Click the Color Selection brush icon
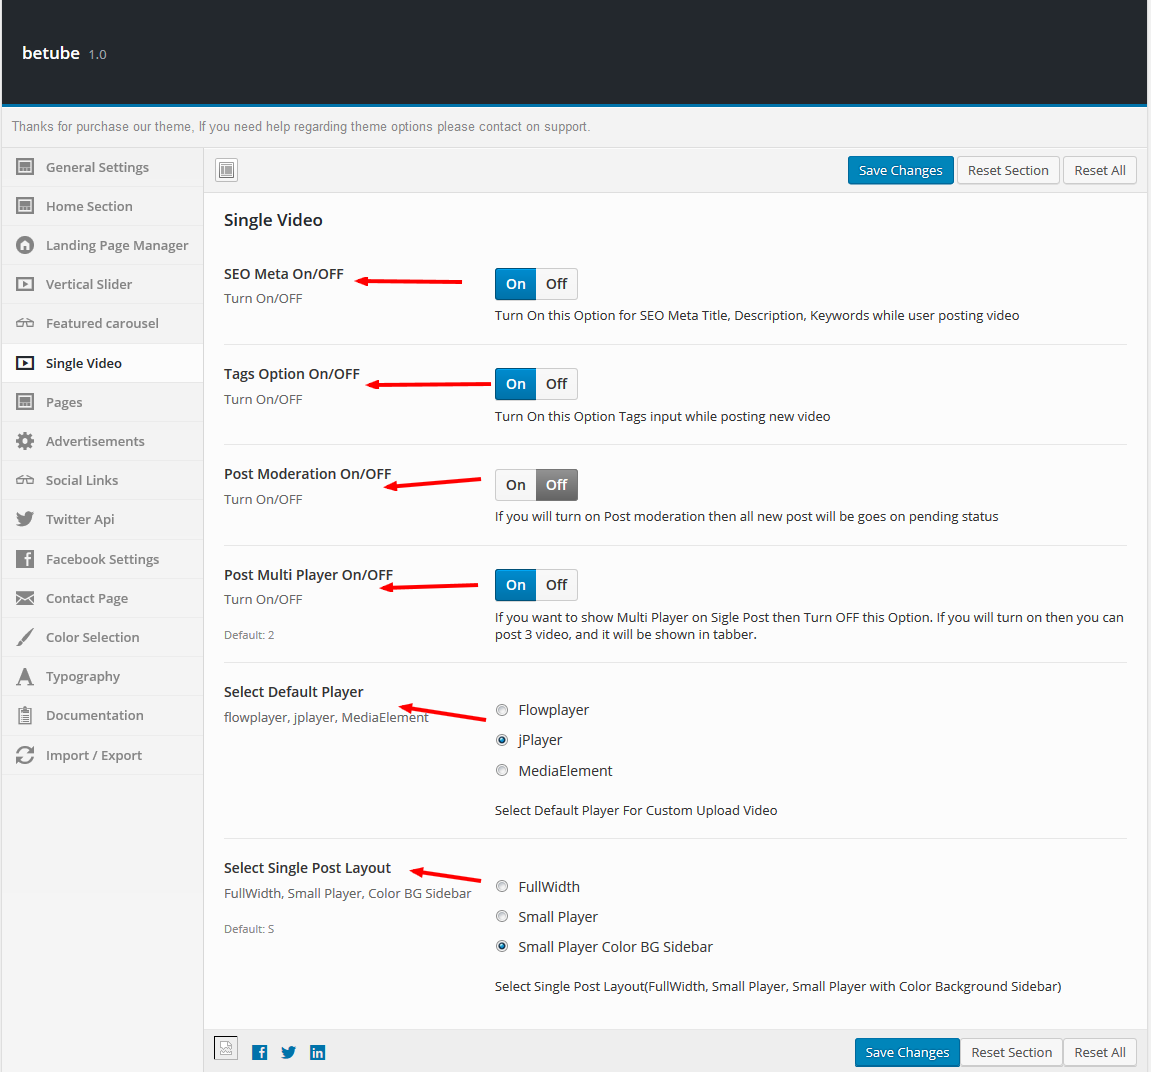Viewport: 1151px width, 1072px height. point(24,637)
